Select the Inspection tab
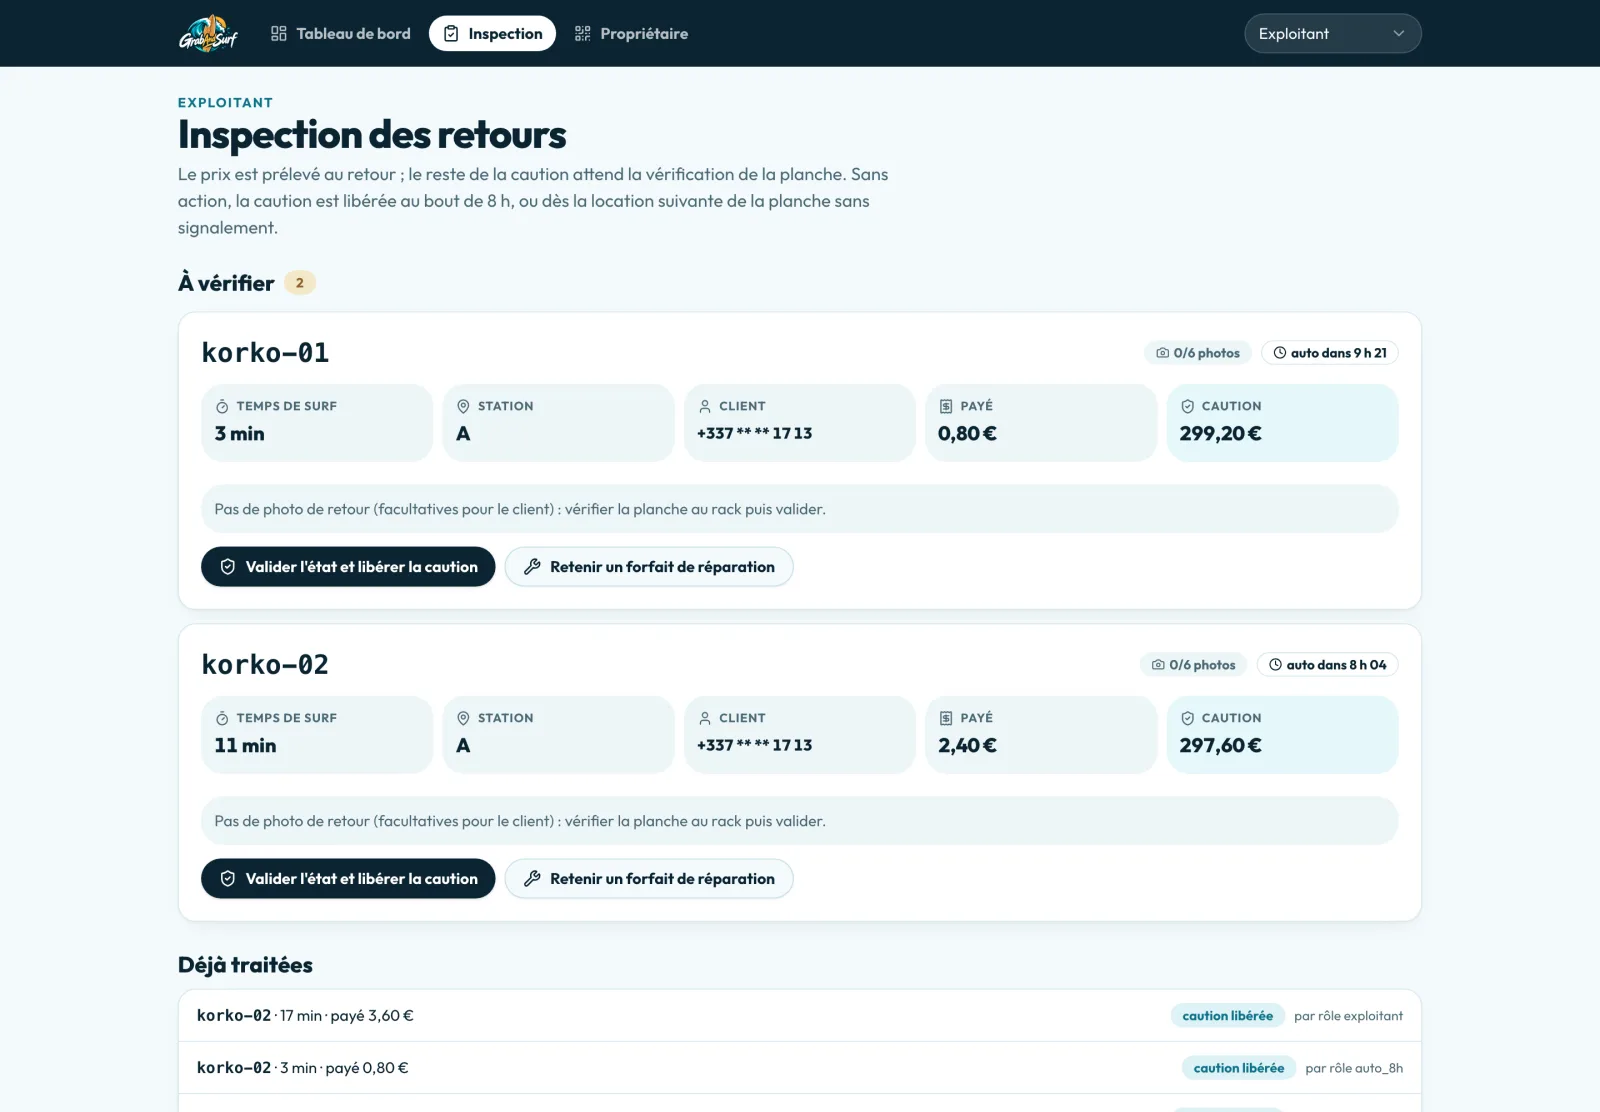The width and height of the screenshot is (1600, 1112). (x=492, y=33)
